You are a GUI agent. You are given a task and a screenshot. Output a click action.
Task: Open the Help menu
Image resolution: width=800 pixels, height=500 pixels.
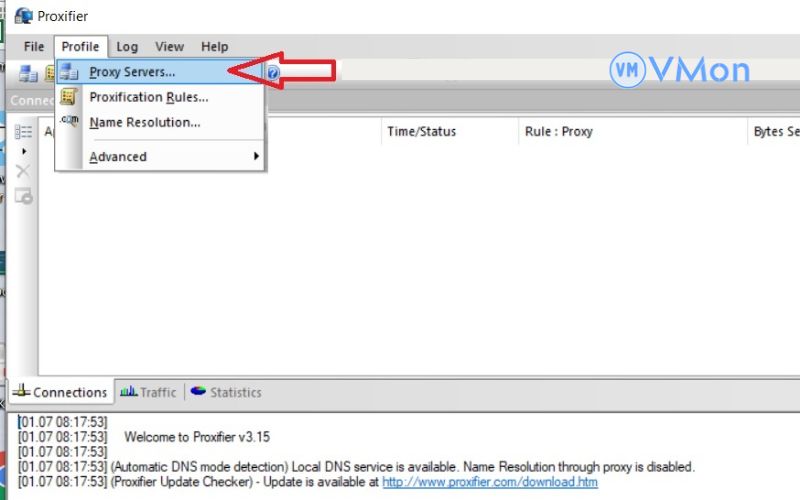[x=214, y=46]
